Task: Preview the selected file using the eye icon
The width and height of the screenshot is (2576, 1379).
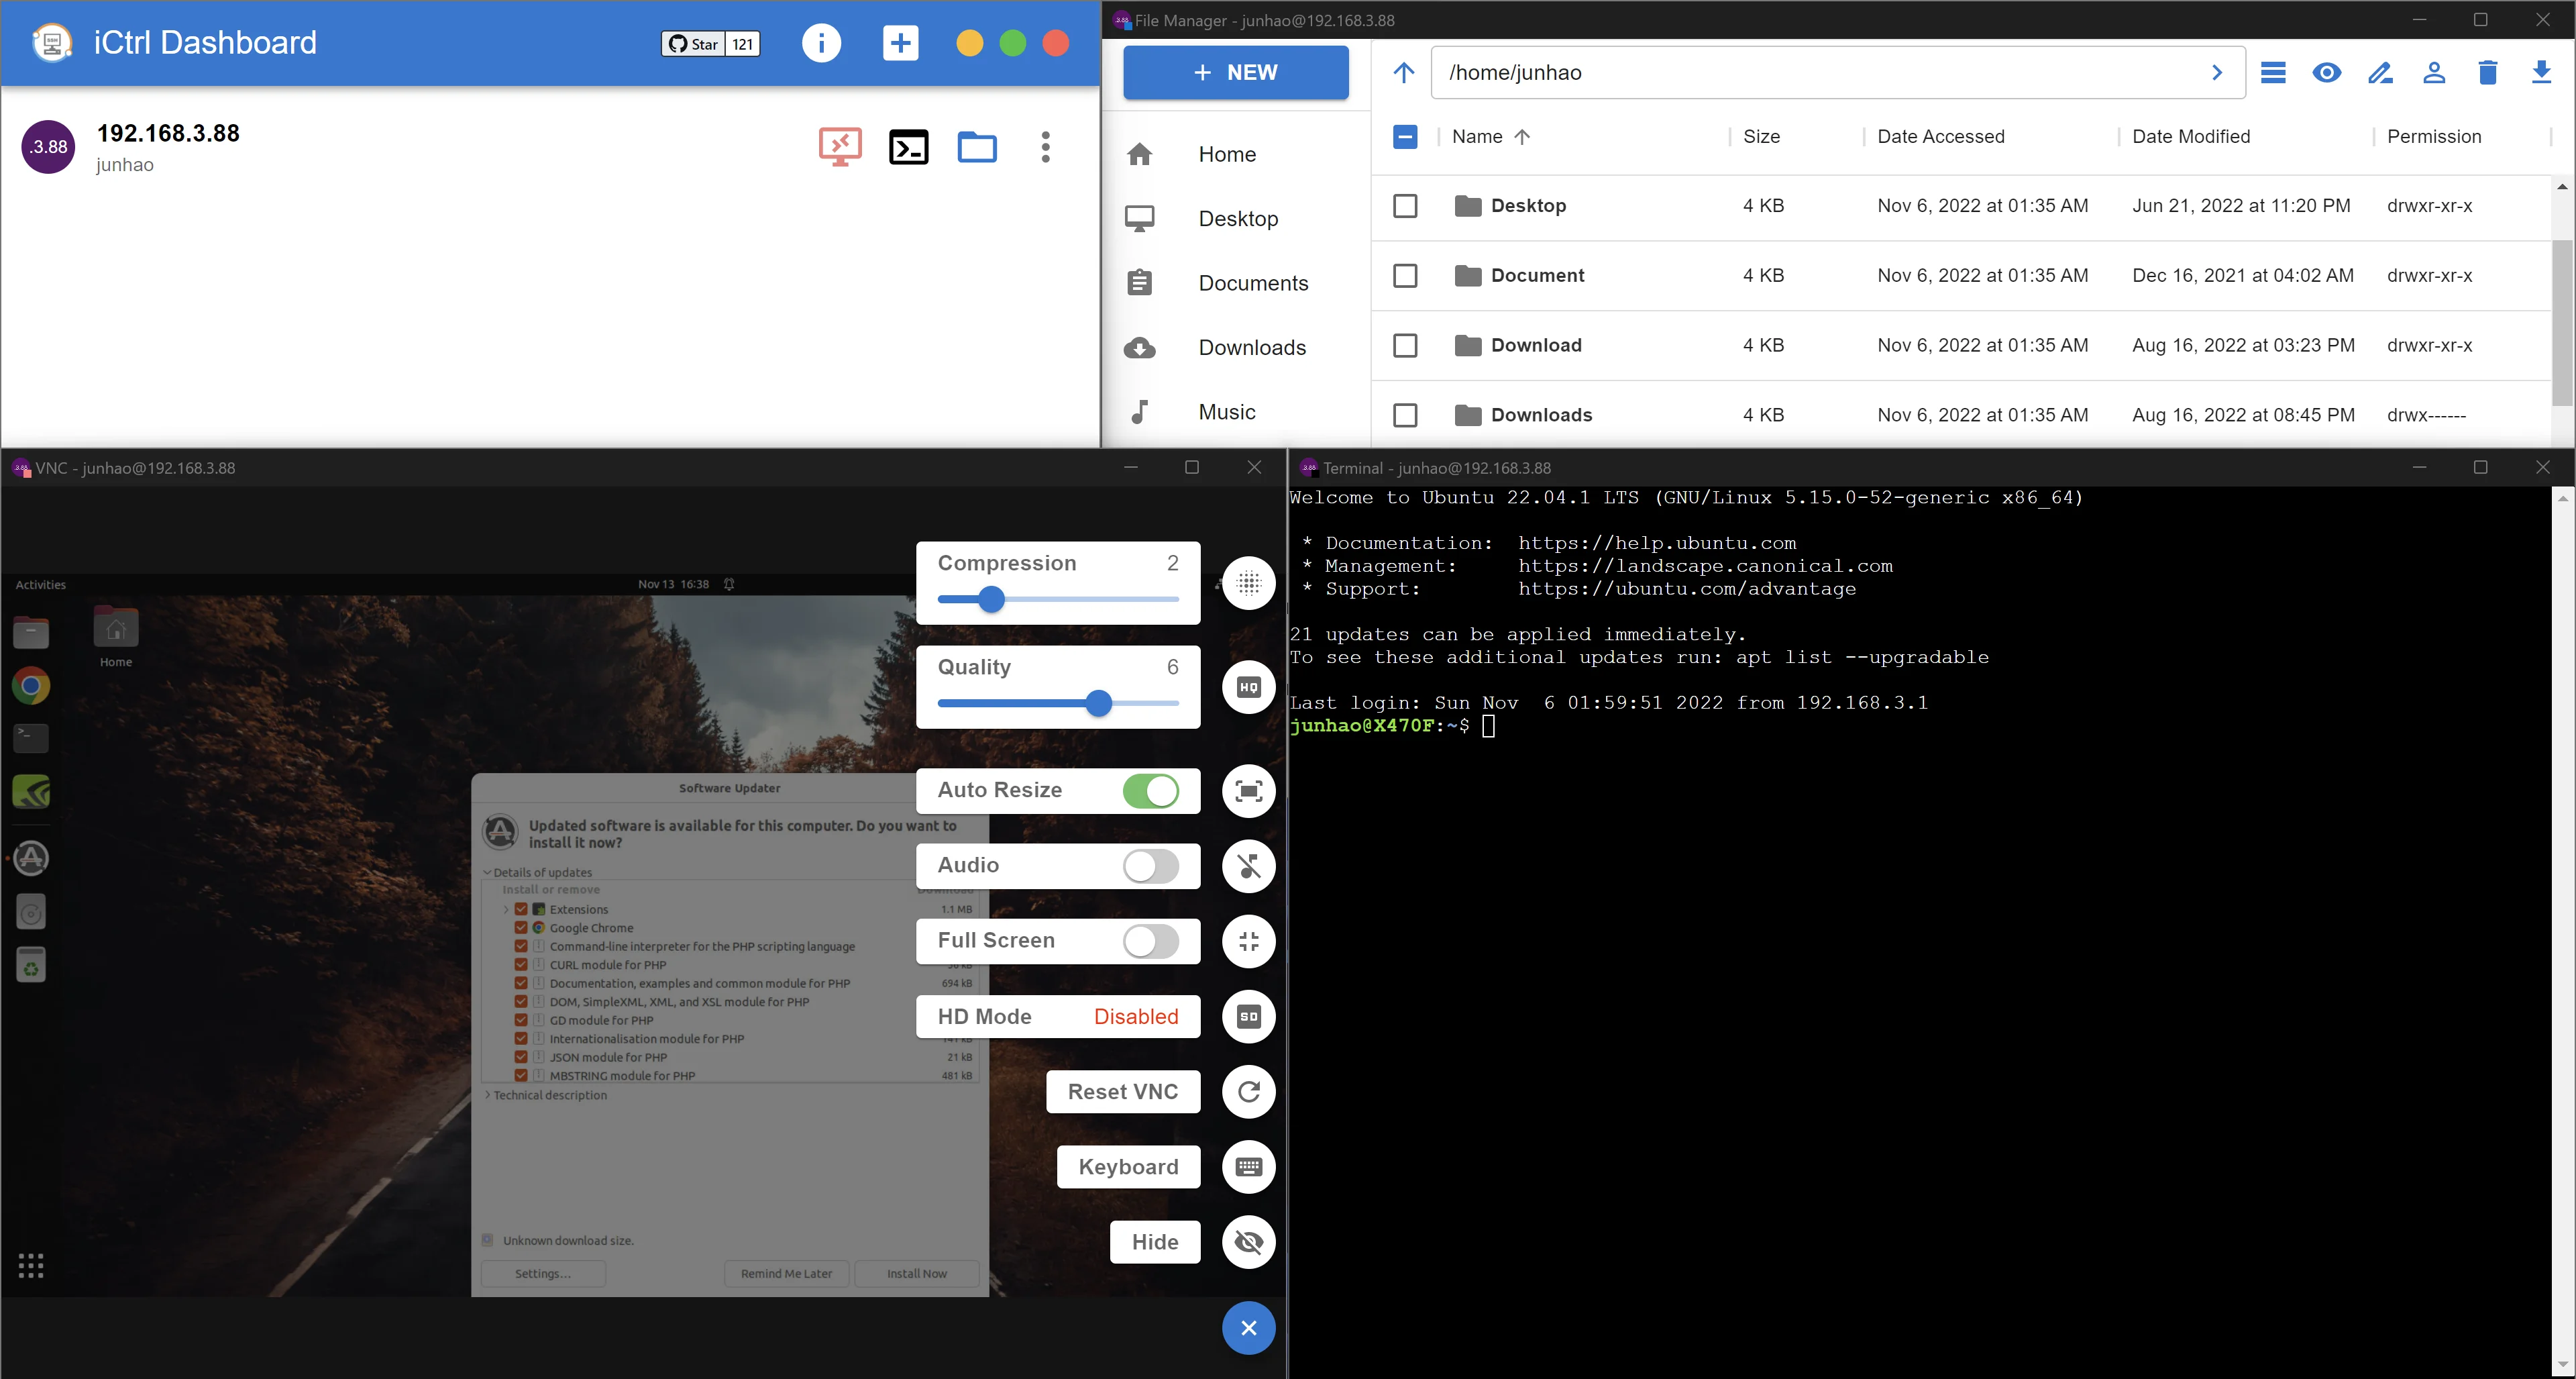Action: tap(2327, 72)
